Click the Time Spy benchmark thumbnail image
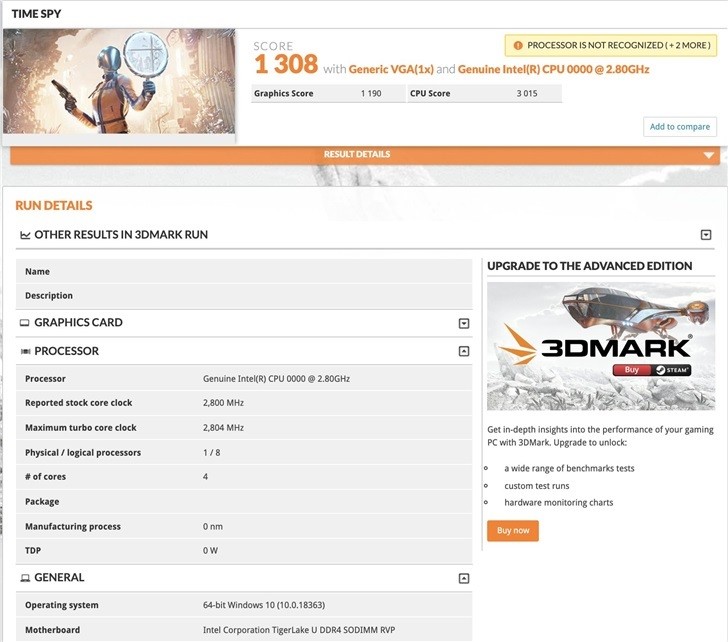The width and height of the screenshot is (728, 642). tap(119, 81)
